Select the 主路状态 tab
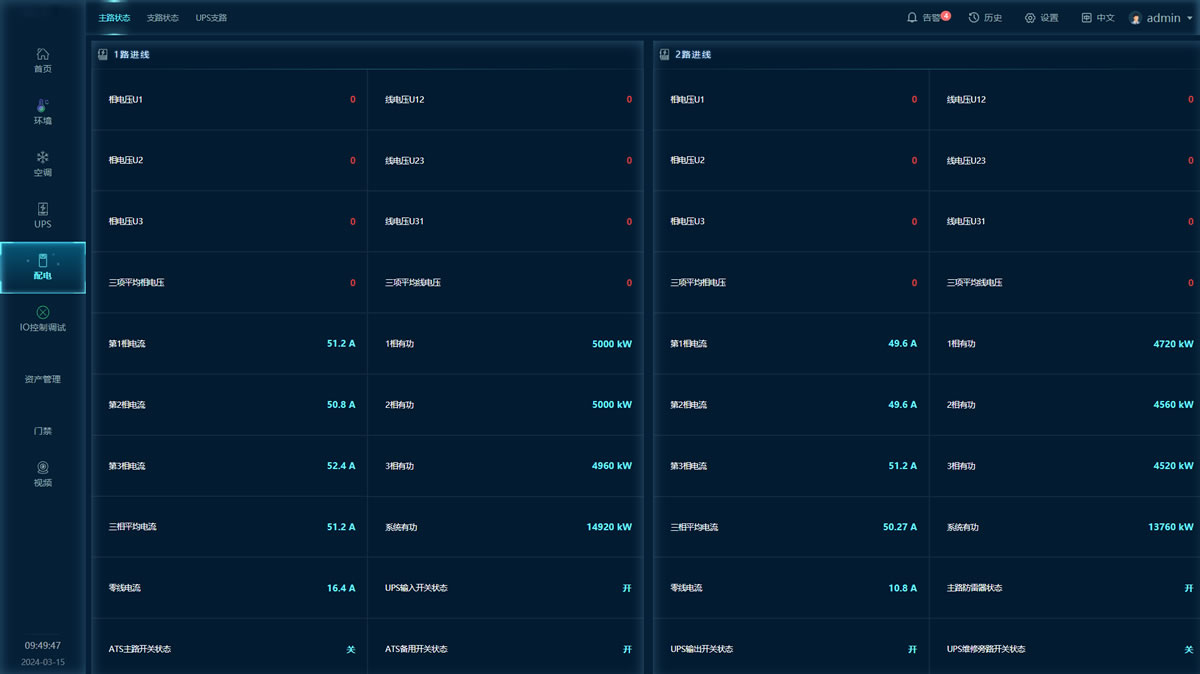 pyautogui.click(x=114, y=18)
